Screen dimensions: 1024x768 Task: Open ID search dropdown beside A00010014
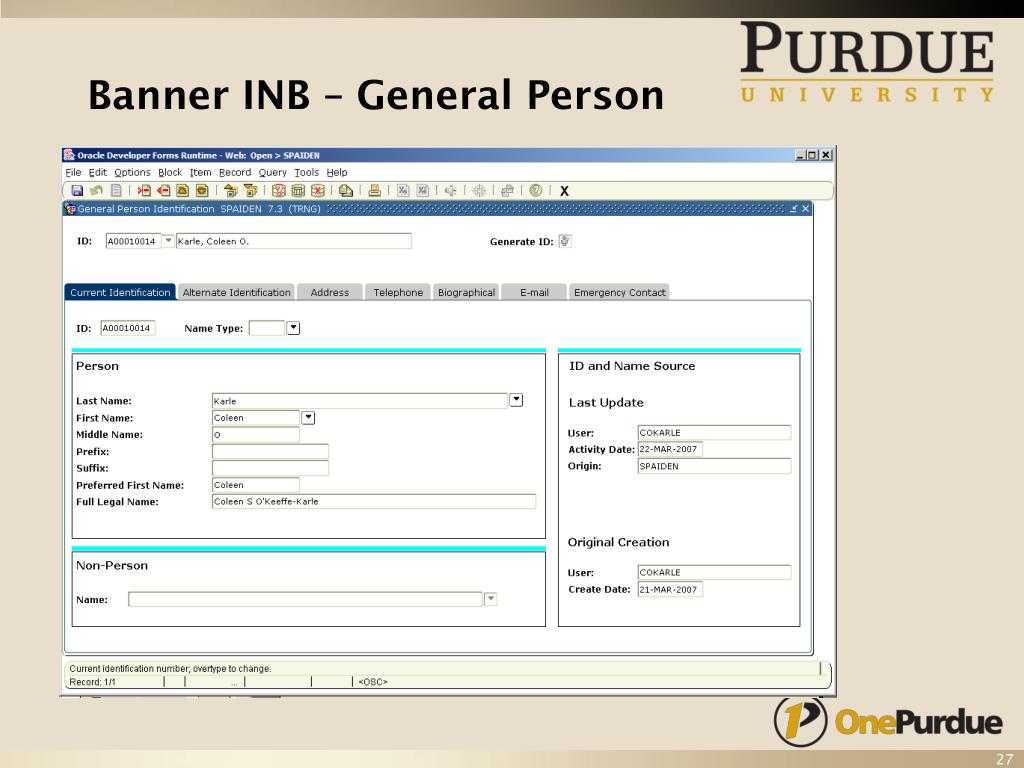[x=168, y=241]
